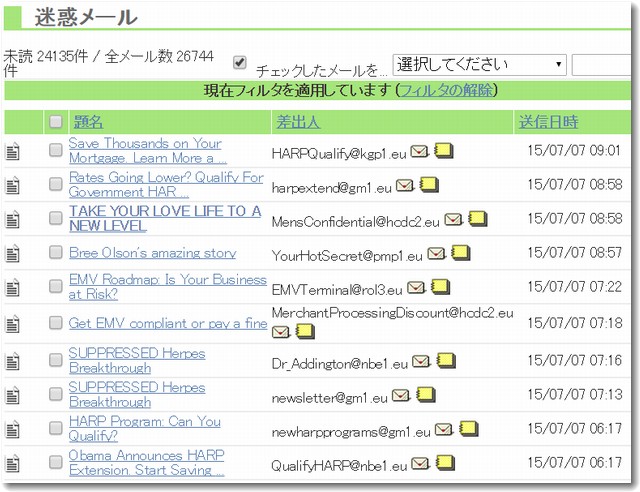Image resolution: width=640 pixels, height=492 pixels.
Task: Click the 迷惑メール heading
Action: click(86, 17)
